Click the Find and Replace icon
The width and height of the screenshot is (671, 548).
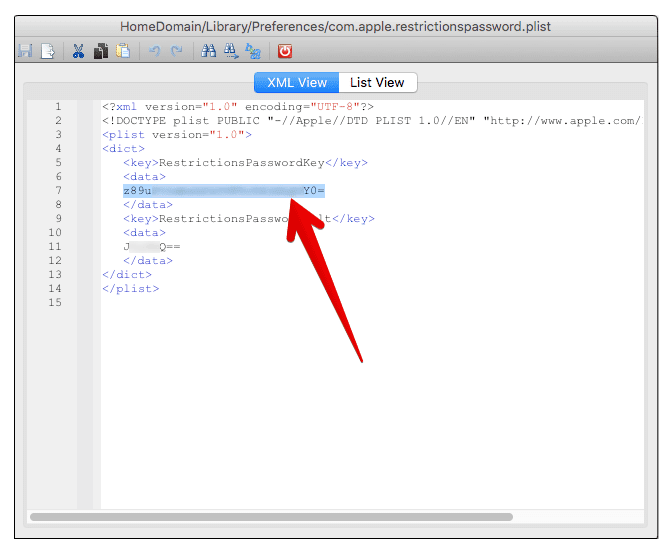point(253,51)
